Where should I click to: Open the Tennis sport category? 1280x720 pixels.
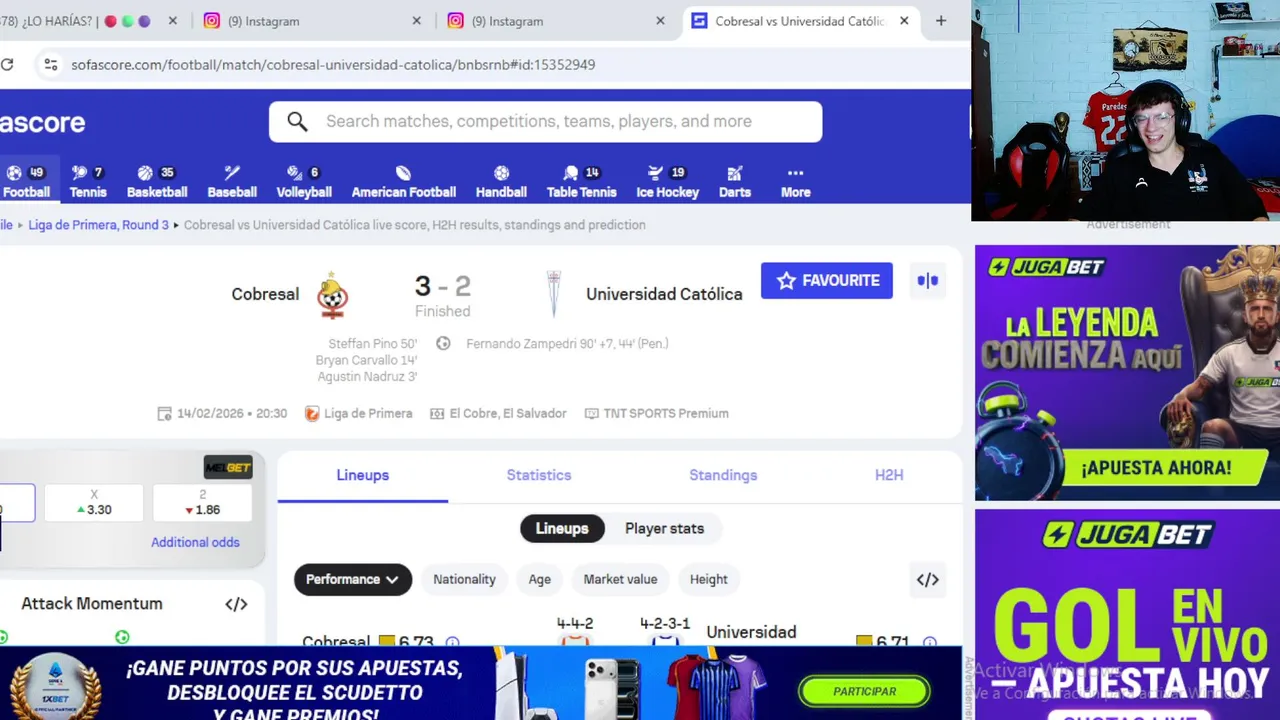pos(88,182)
